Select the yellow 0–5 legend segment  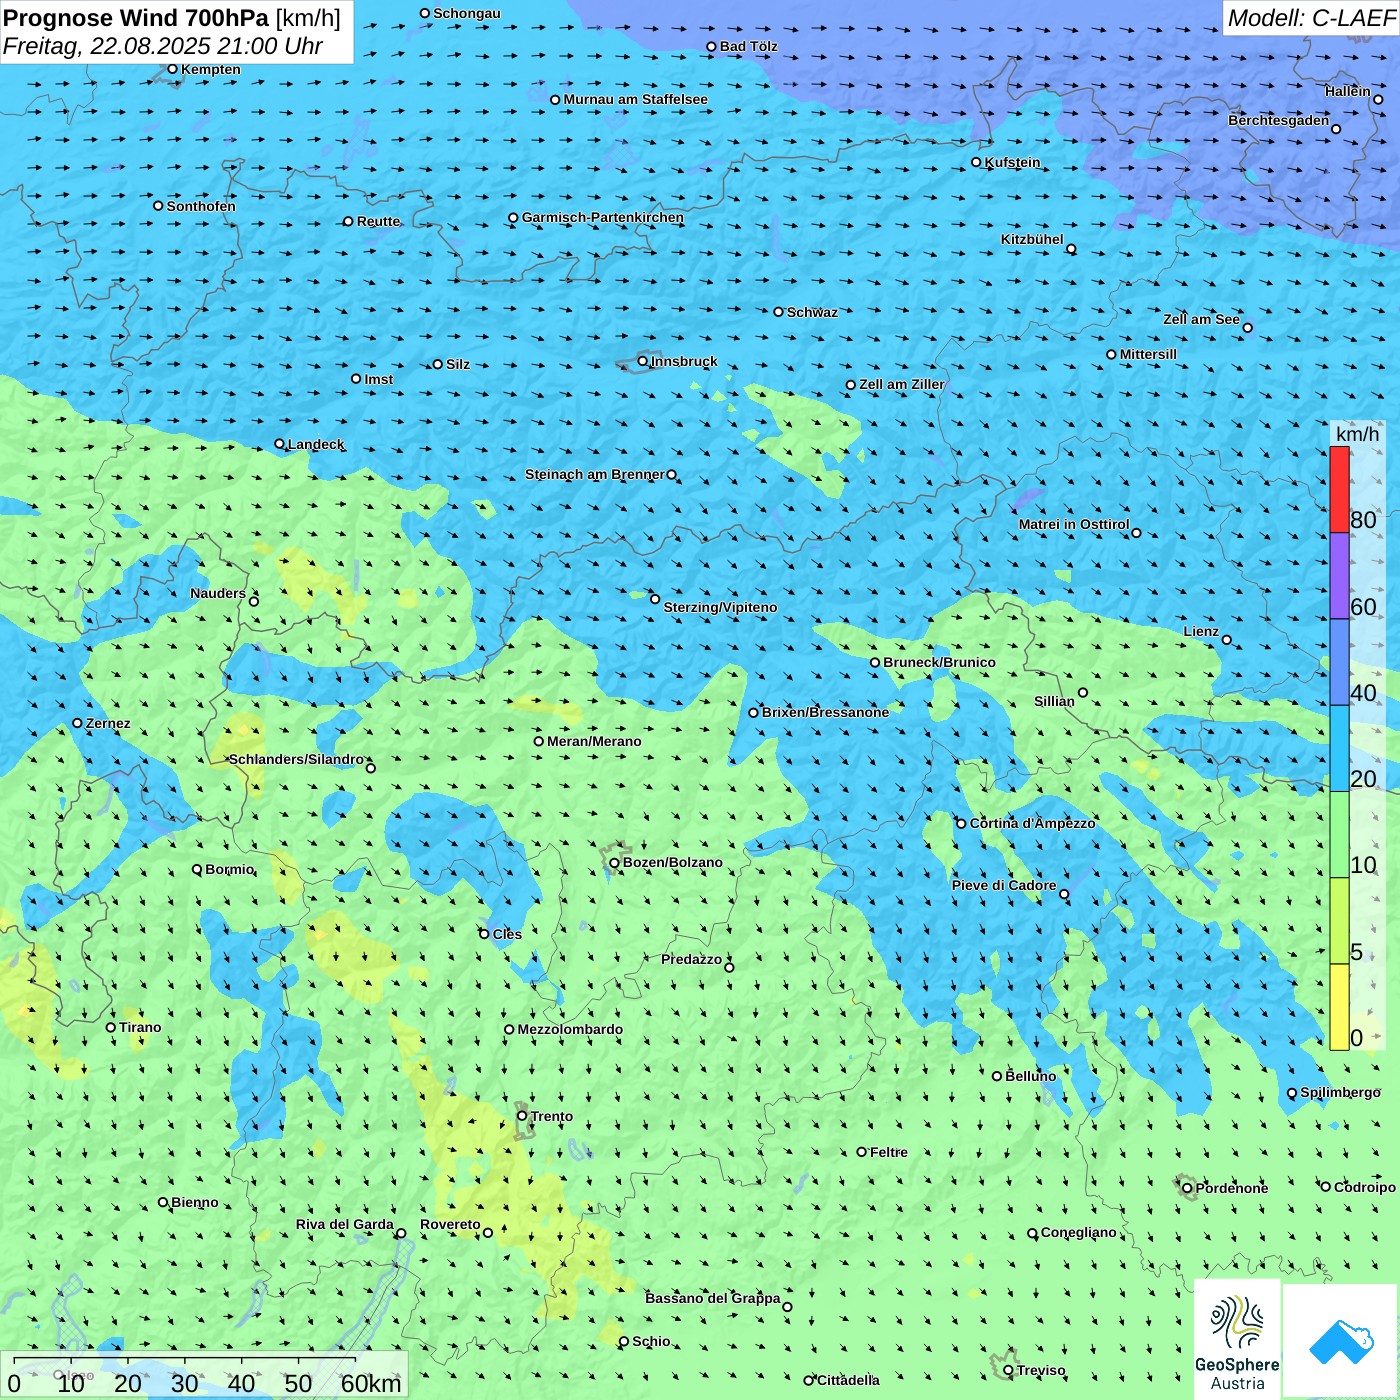tap(1339, 1007)
